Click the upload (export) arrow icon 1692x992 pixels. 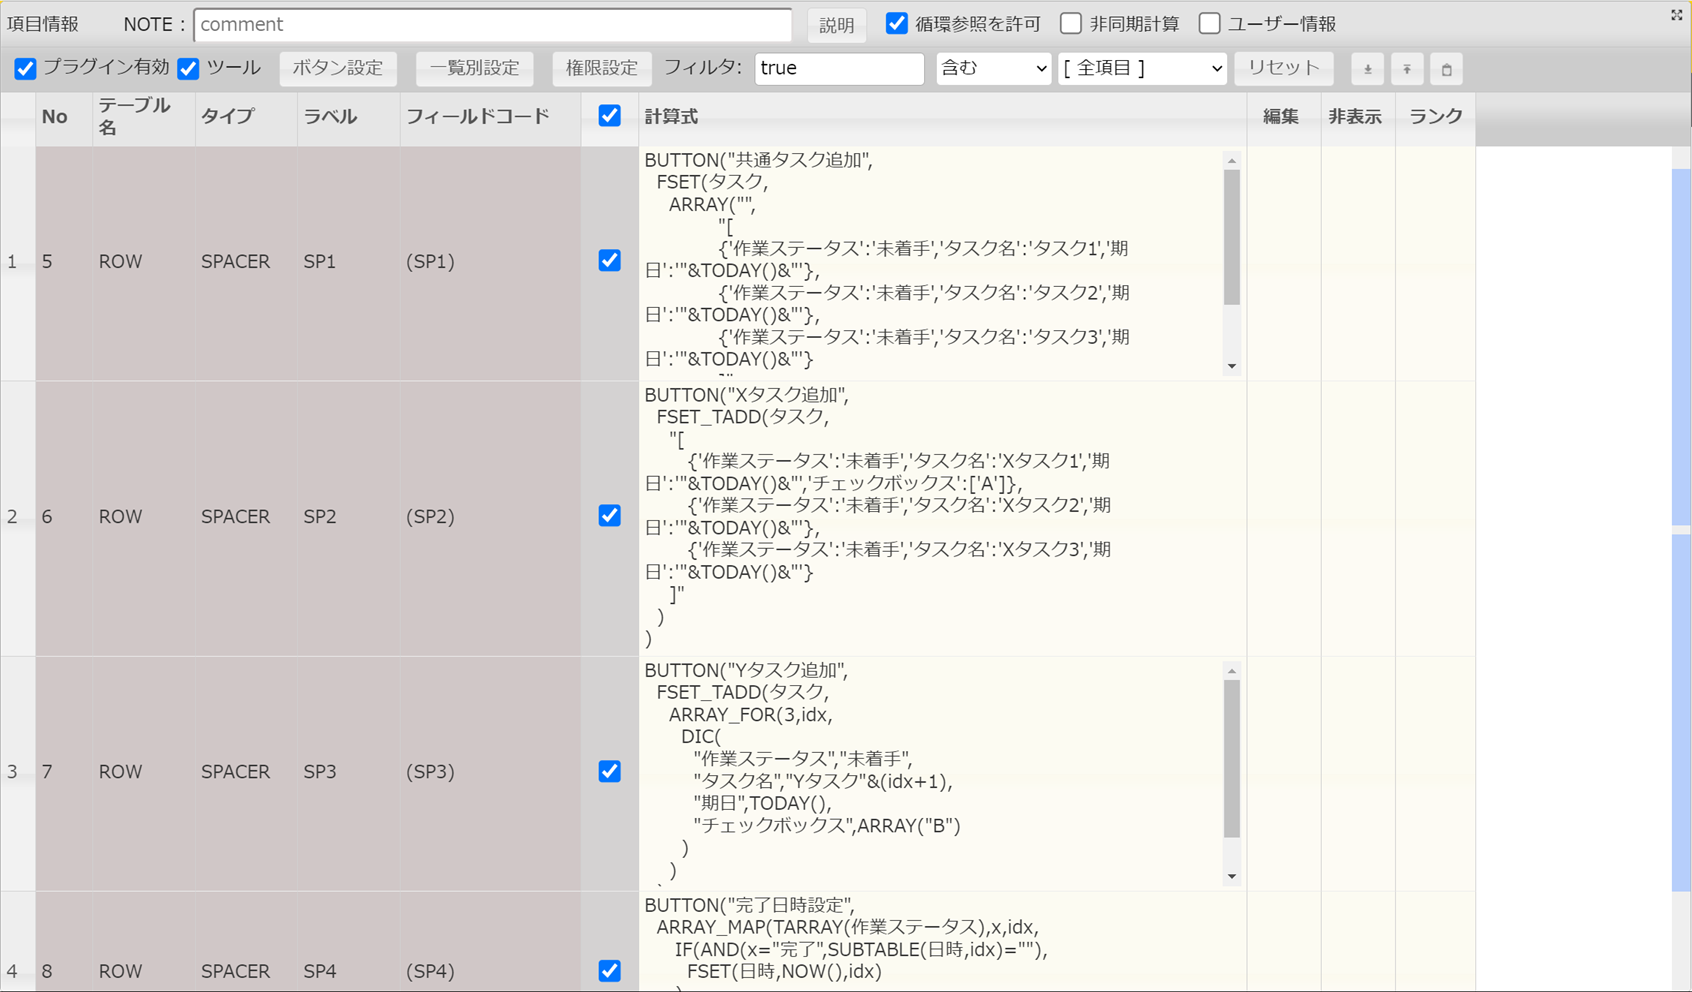(1407, 69)
